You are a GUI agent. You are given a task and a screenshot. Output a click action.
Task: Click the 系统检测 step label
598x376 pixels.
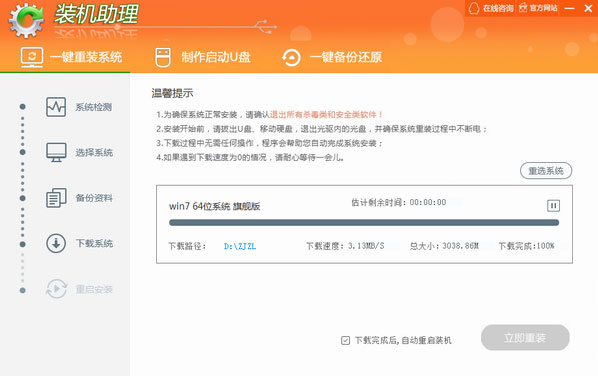[x=93, y=107]
